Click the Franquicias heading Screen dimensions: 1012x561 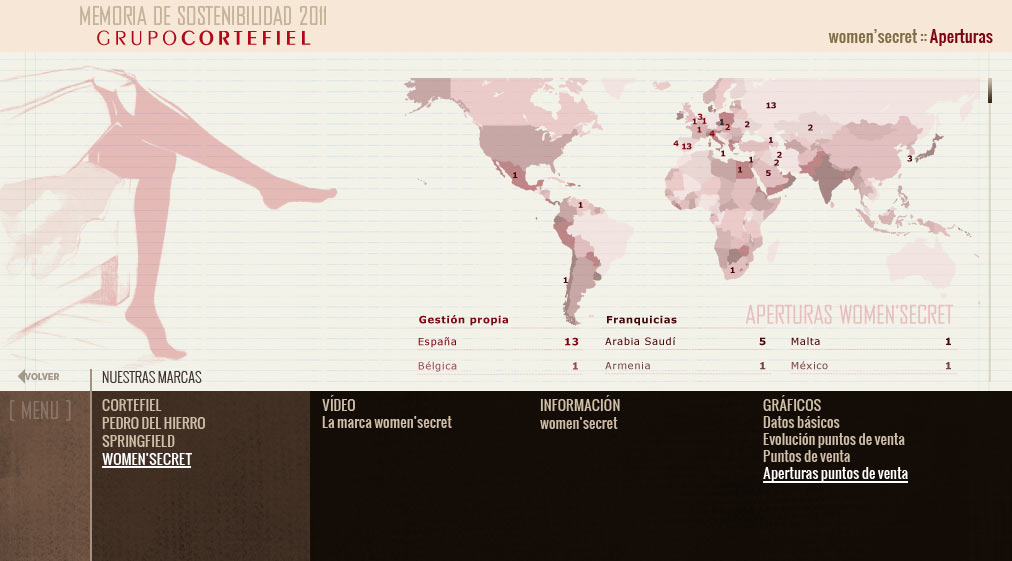point(641,320)
